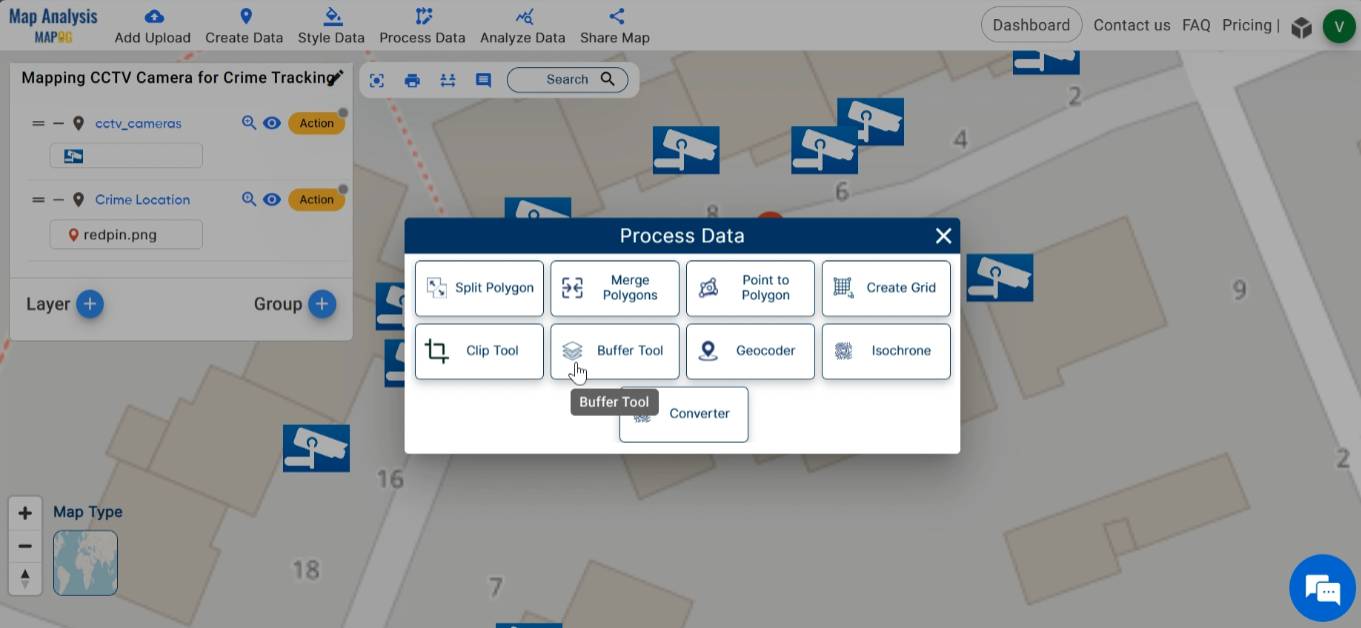1361x628 pixels.
Task: Click the zoom-to-extent icon in map toolbar
Action: pyautogui.click(x=377, y=80)
